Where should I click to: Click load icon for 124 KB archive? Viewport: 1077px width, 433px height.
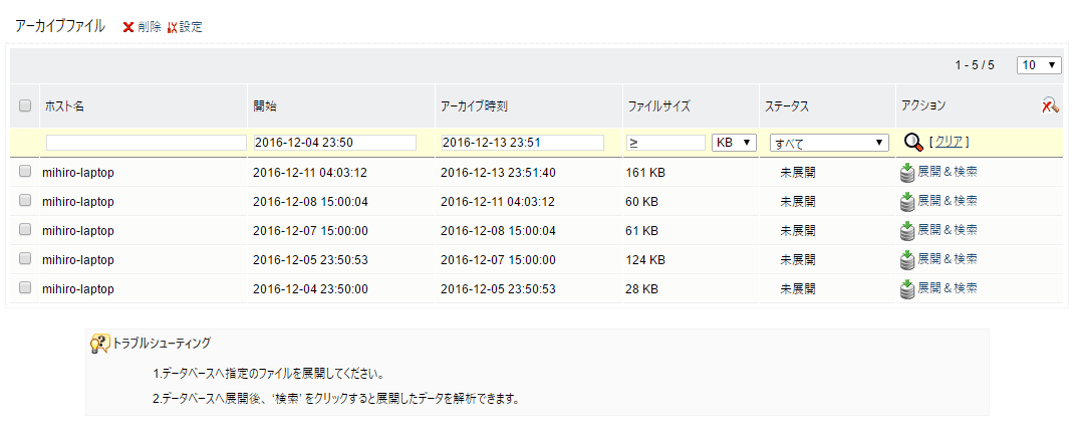pos(907,260)
